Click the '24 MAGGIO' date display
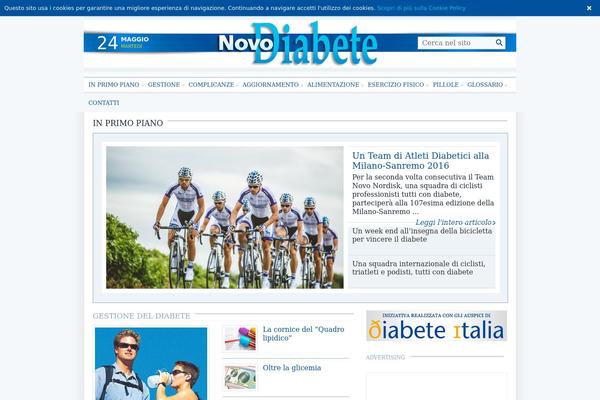600x400 pixels. pyautogui.click(x=123, y=42)
